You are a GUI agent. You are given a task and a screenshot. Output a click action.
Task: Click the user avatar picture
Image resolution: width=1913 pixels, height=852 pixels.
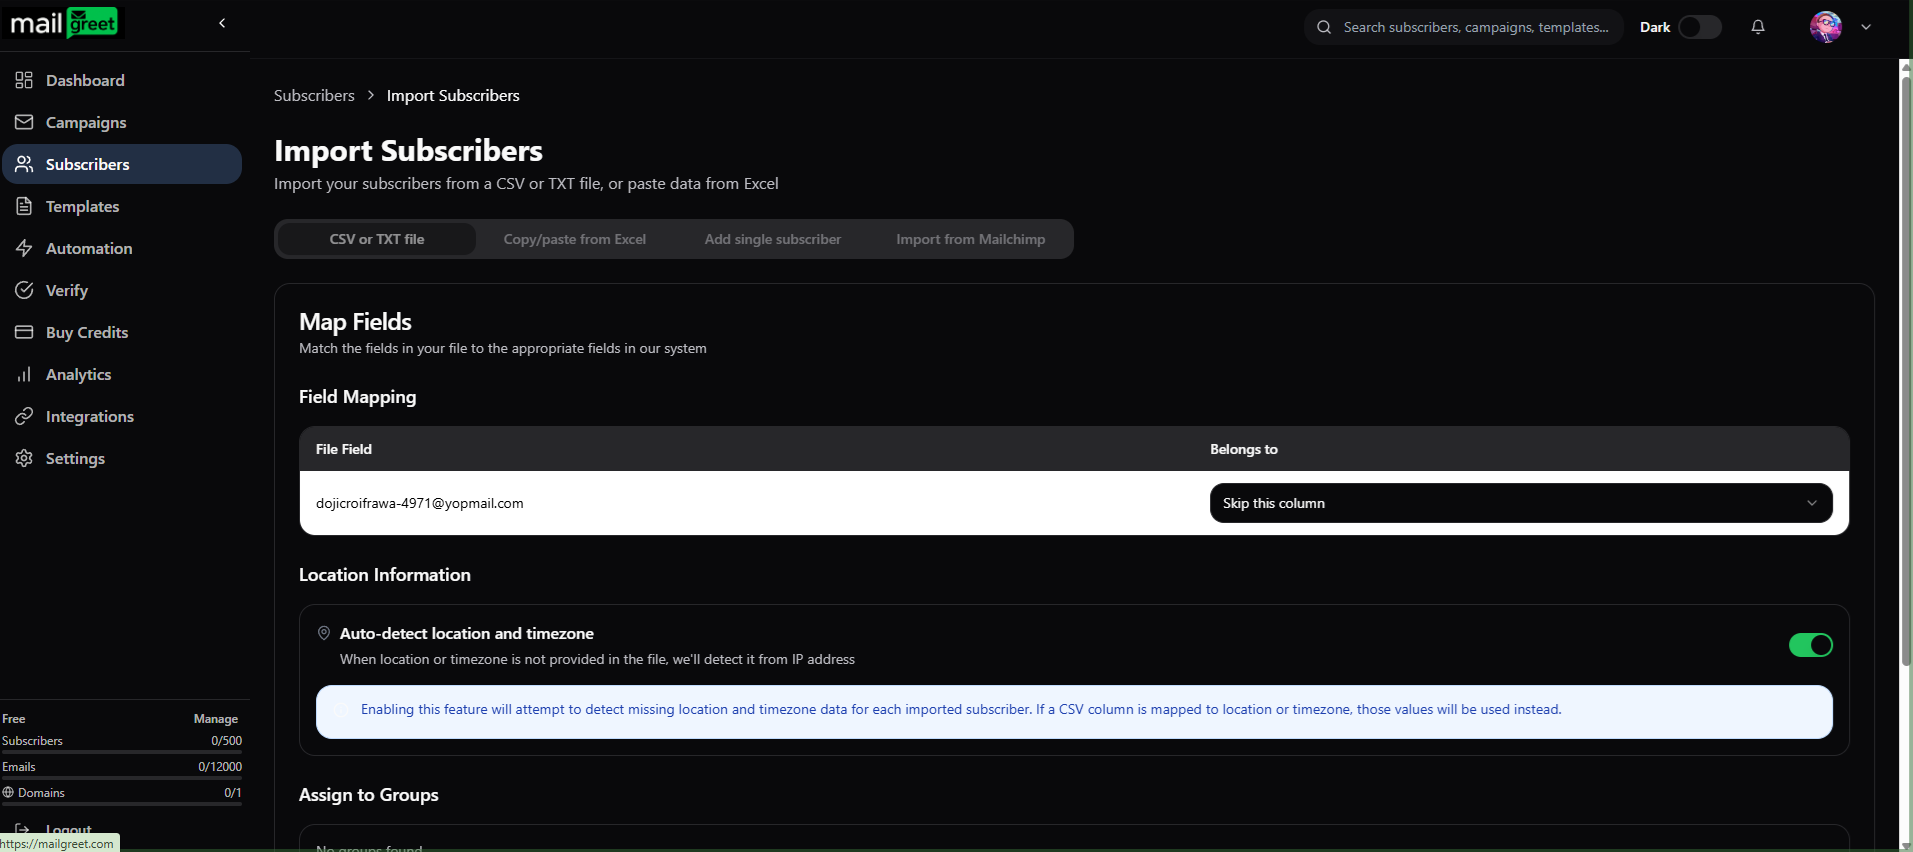pos(1826,27)
